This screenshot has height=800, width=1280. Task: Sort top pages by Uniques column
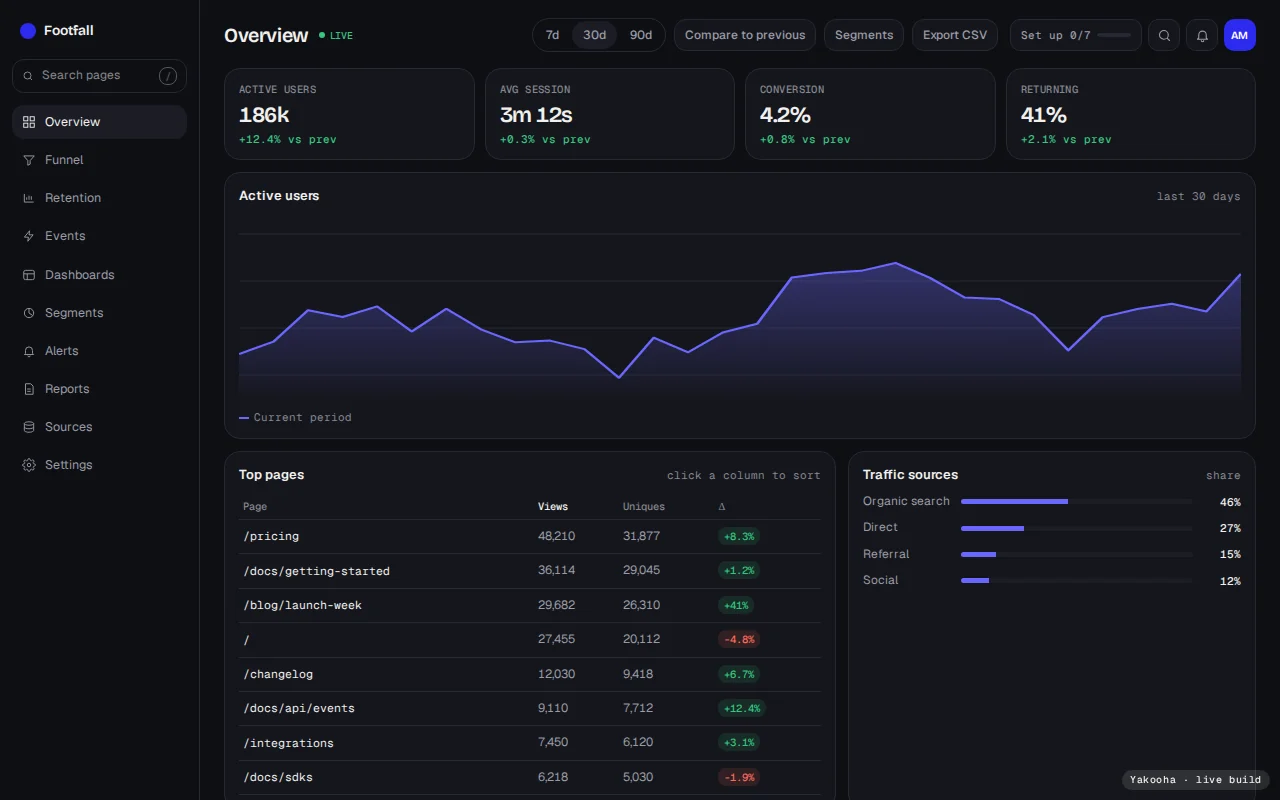(644, 507)
